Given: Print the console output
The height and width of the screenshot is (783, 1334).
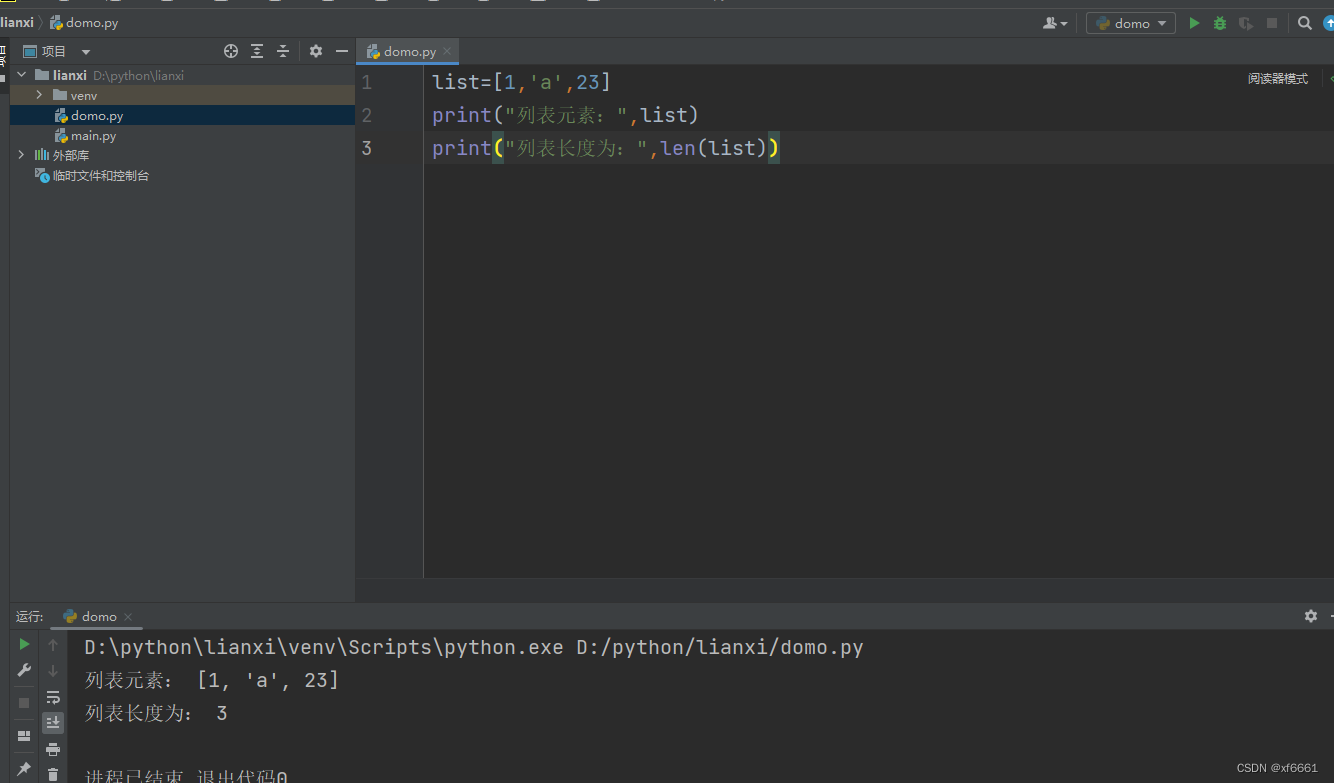Looking at the screenshot, I should click(53, 749).
